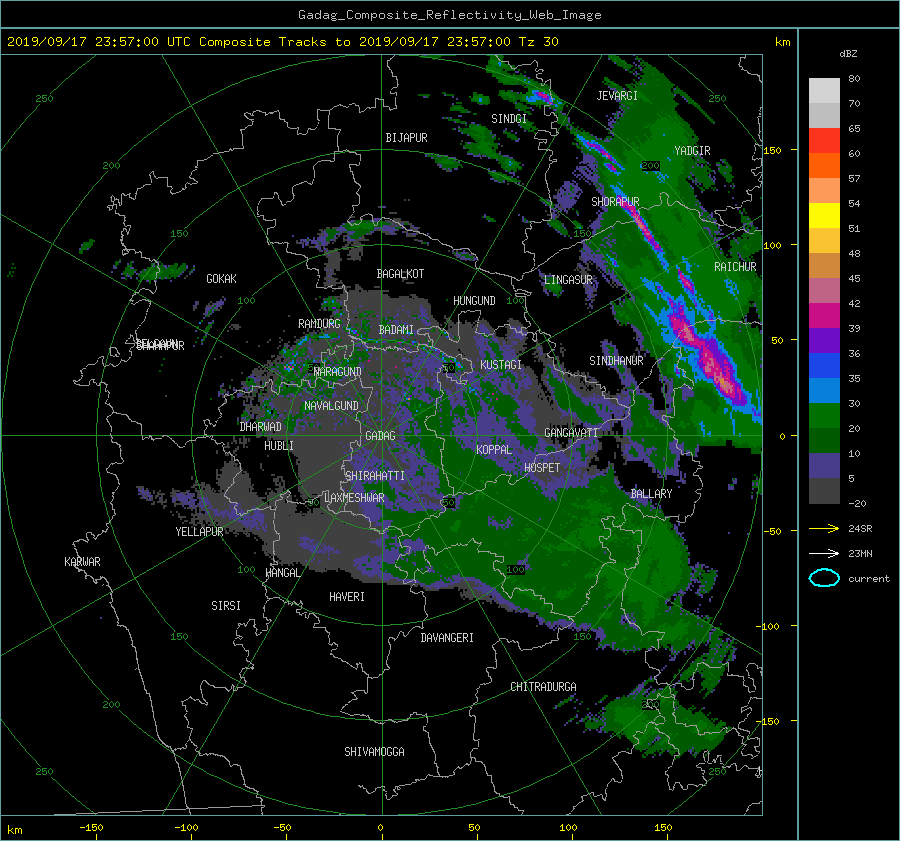The width and height of the screenshot is (900, 841).
Task: Click the light blue 30 dBZ swatch
Action: [824, 390]
